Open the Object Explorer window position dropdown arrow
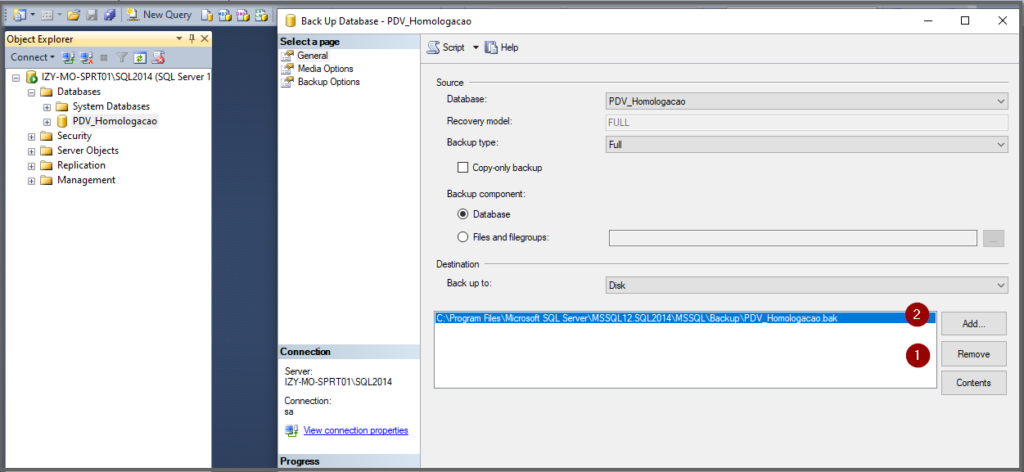The height and width of the screenshot is (472, 1024). 181,39
